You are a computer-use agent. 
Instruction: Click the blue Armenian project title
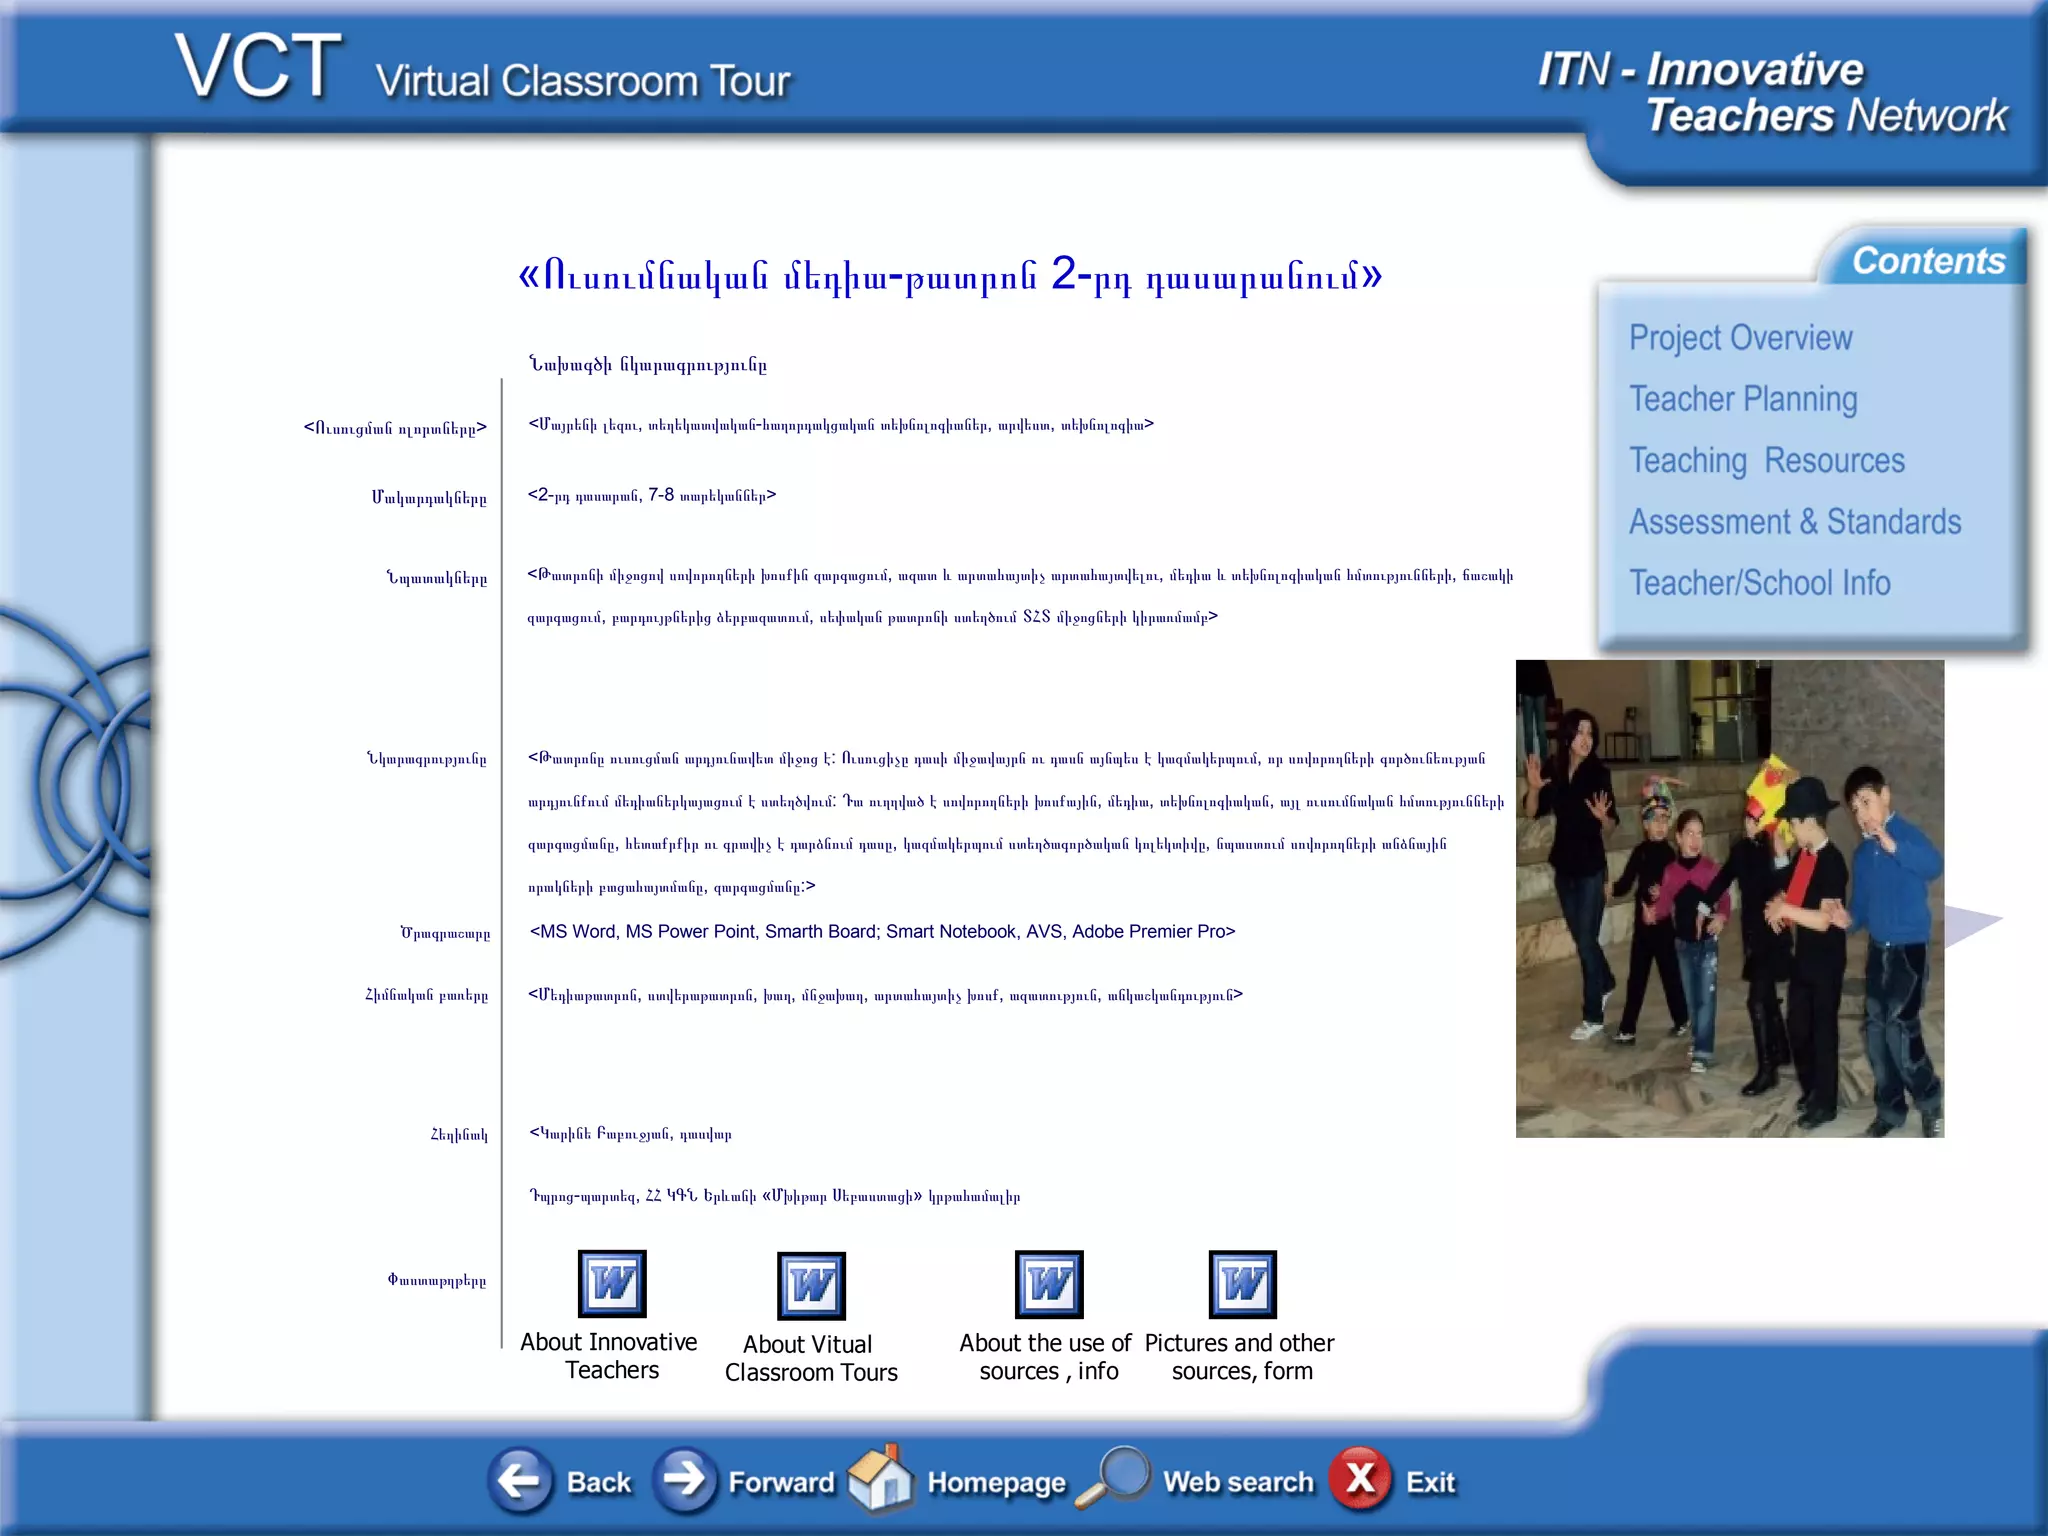pos(949,275)
